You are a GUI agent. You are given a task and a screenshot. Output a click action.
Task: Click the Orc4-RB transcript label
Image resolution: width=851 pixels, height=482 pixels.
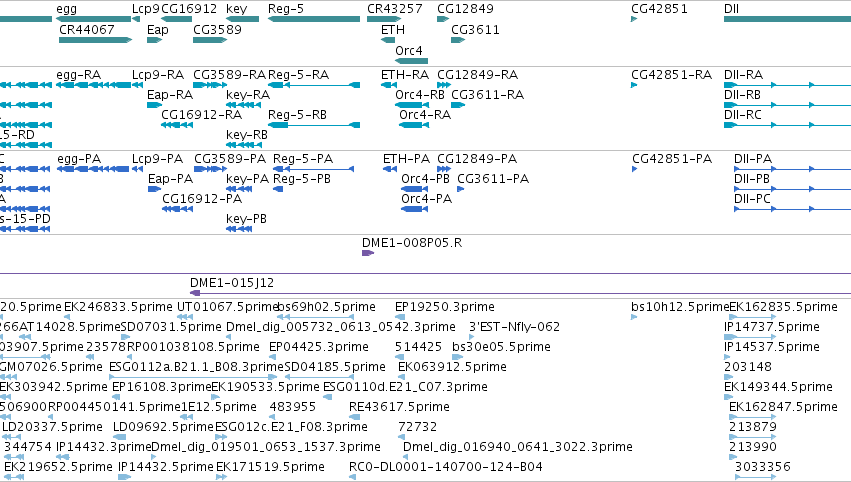[x=420, y=95]
